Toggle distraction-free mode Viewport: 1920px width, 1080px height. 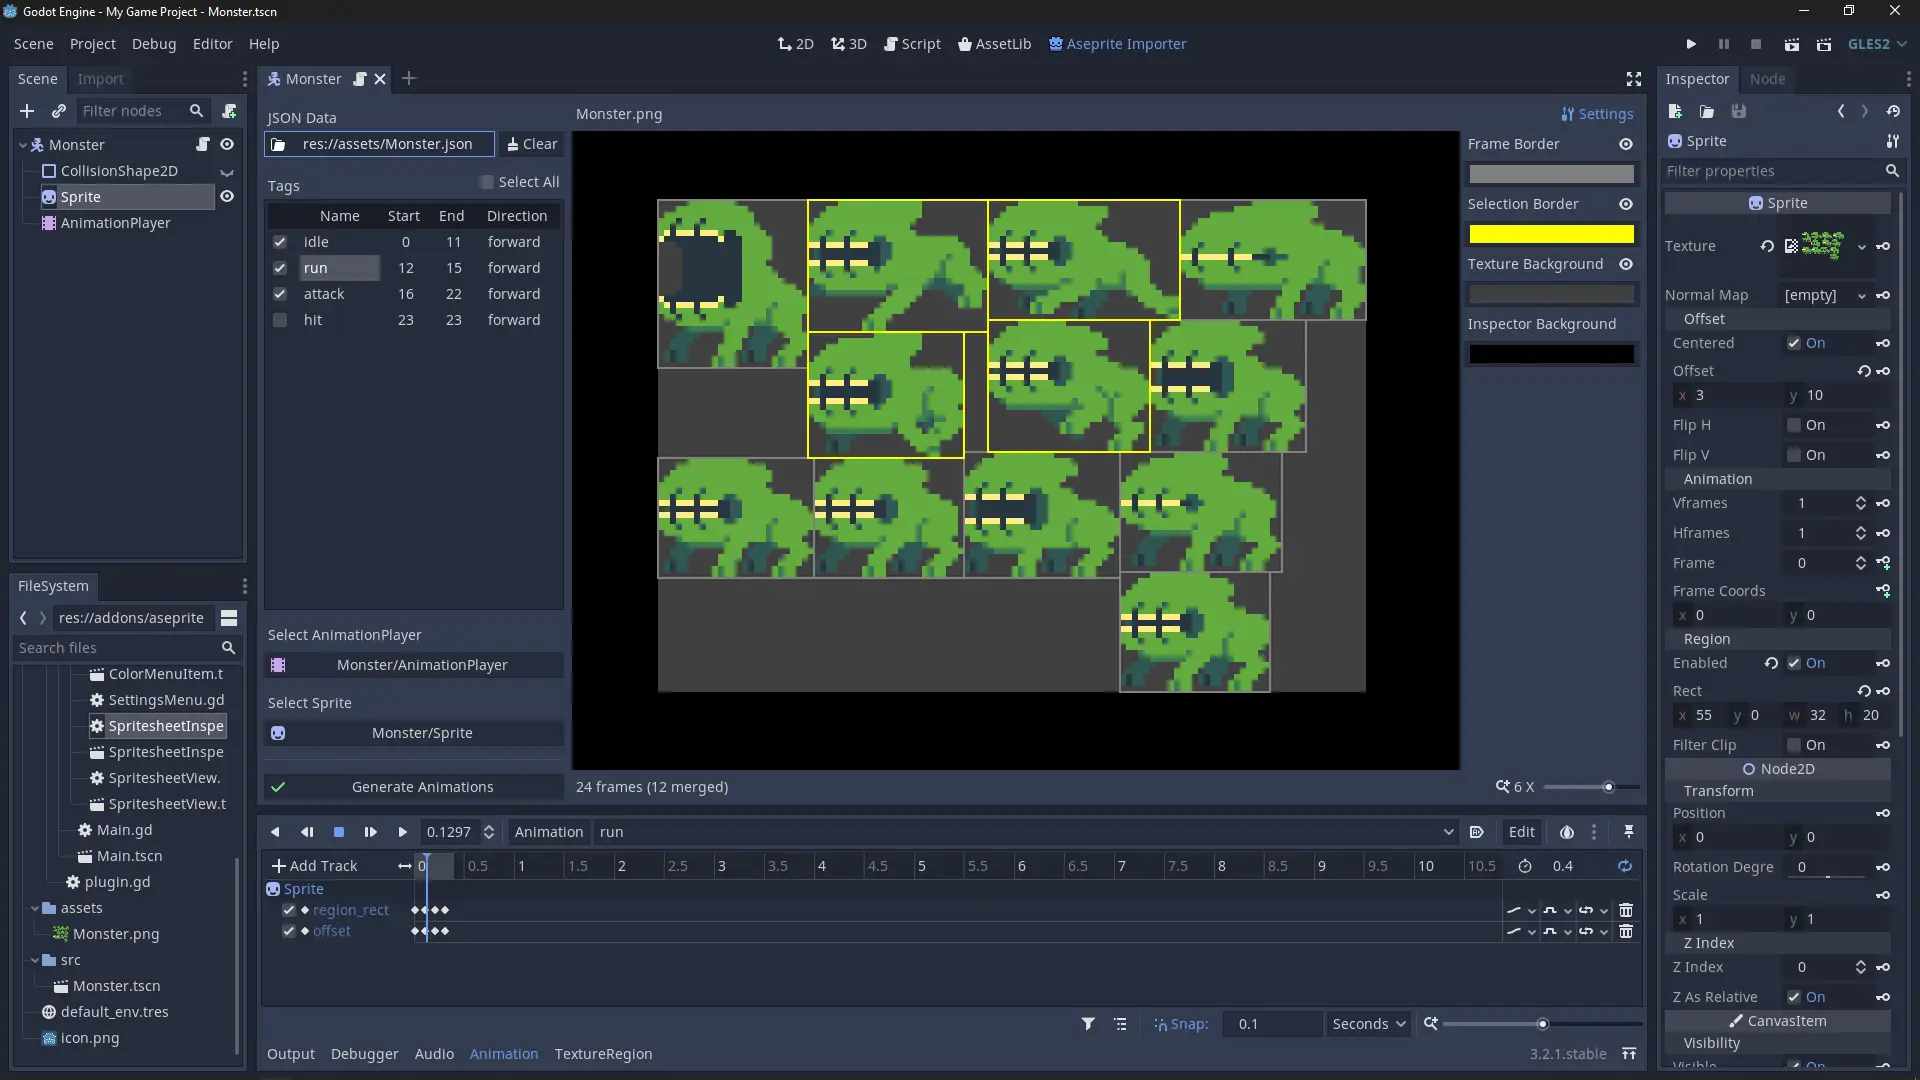pos(1634,79)
